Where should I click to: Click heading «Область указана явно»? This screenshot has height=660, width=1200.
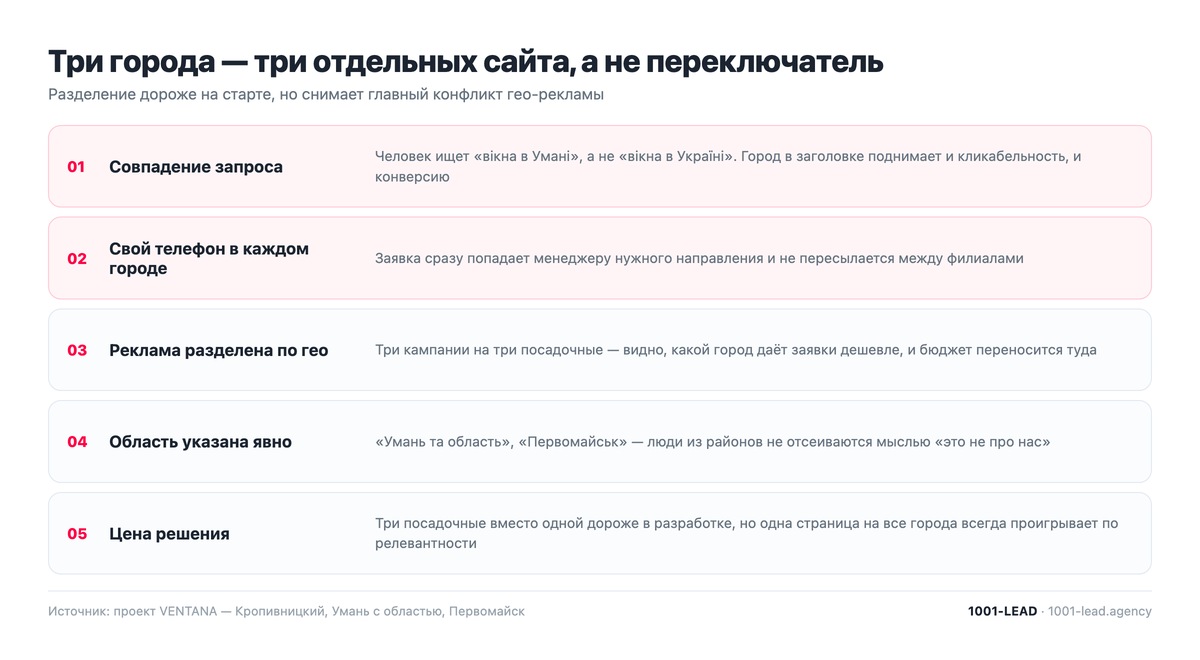pos(201,442)
